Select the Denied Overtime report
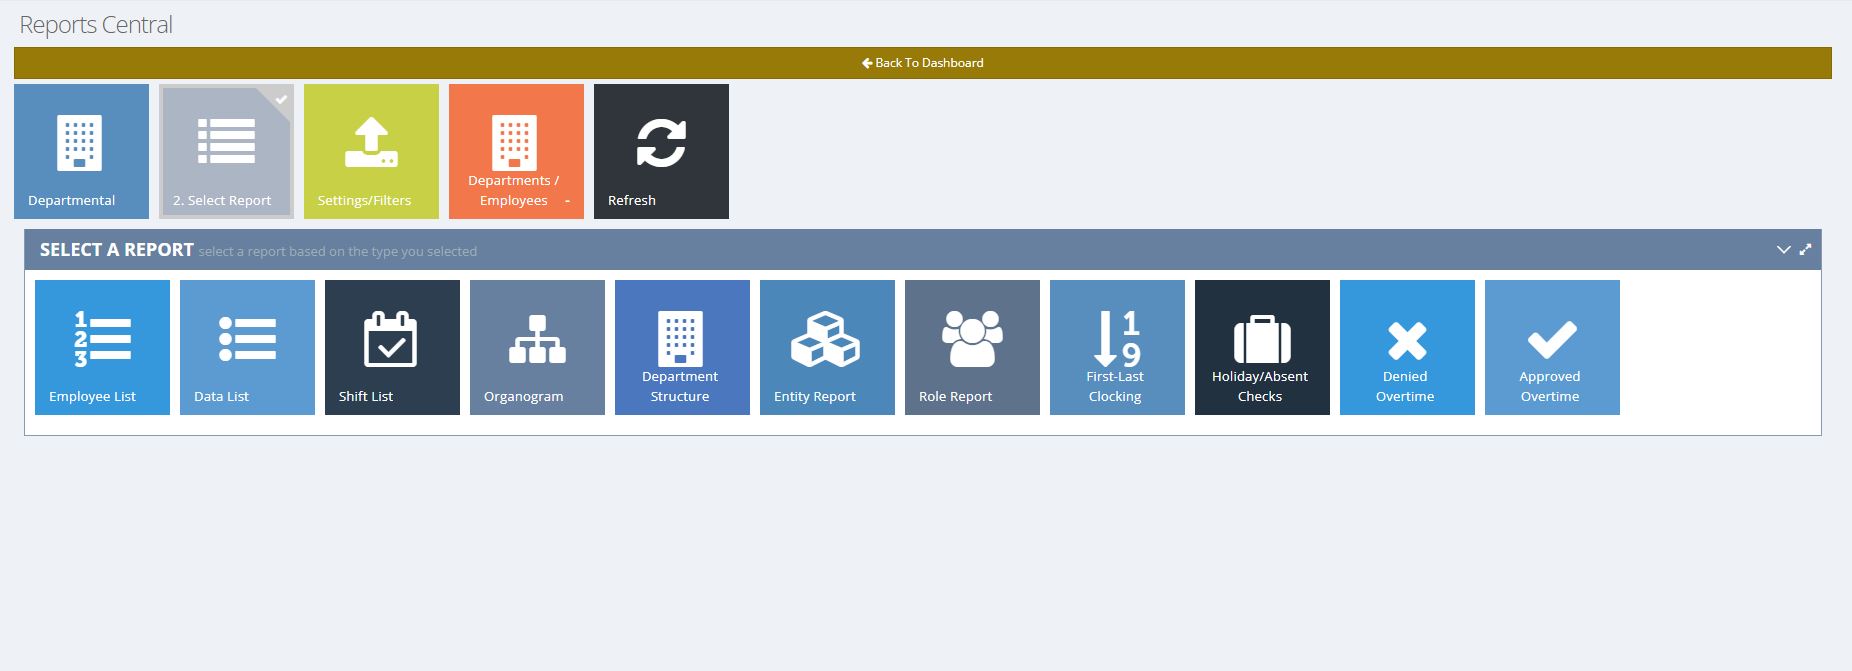The width and height of the screenshot is (1852, 671). tap(1407, 347)
